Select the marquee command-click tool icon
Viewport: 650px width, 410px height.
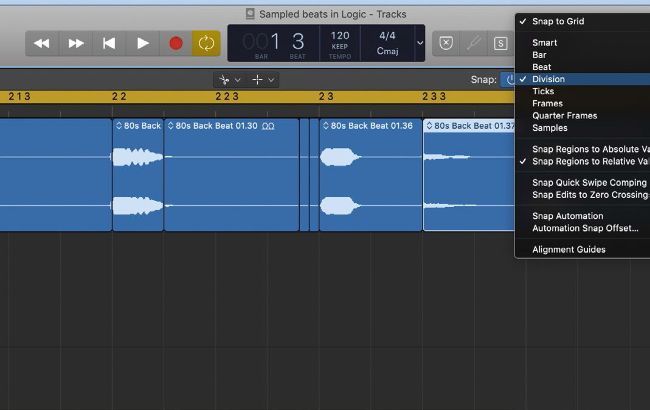257,80
